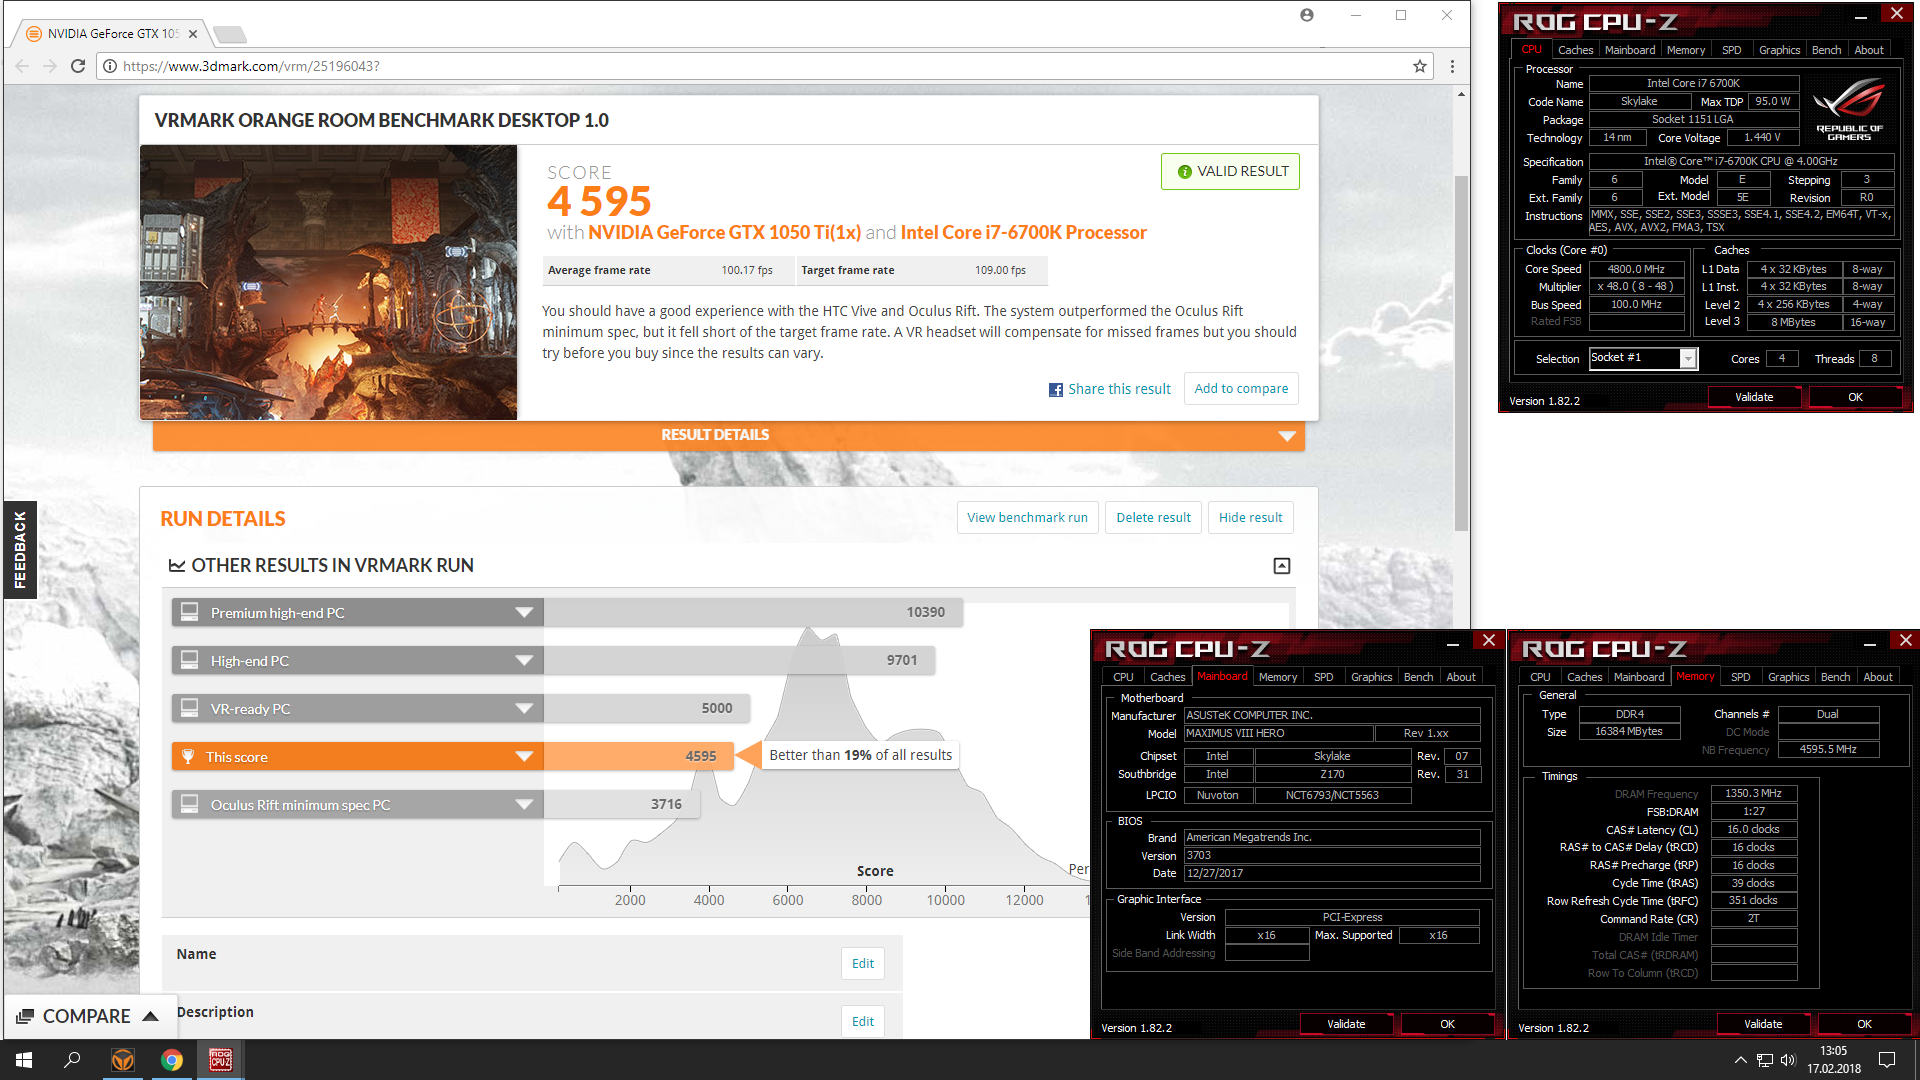Click OK in Memory CPU-Z window
The width and height of the screenshot is (1920, 1080).
[1864, 1024]
